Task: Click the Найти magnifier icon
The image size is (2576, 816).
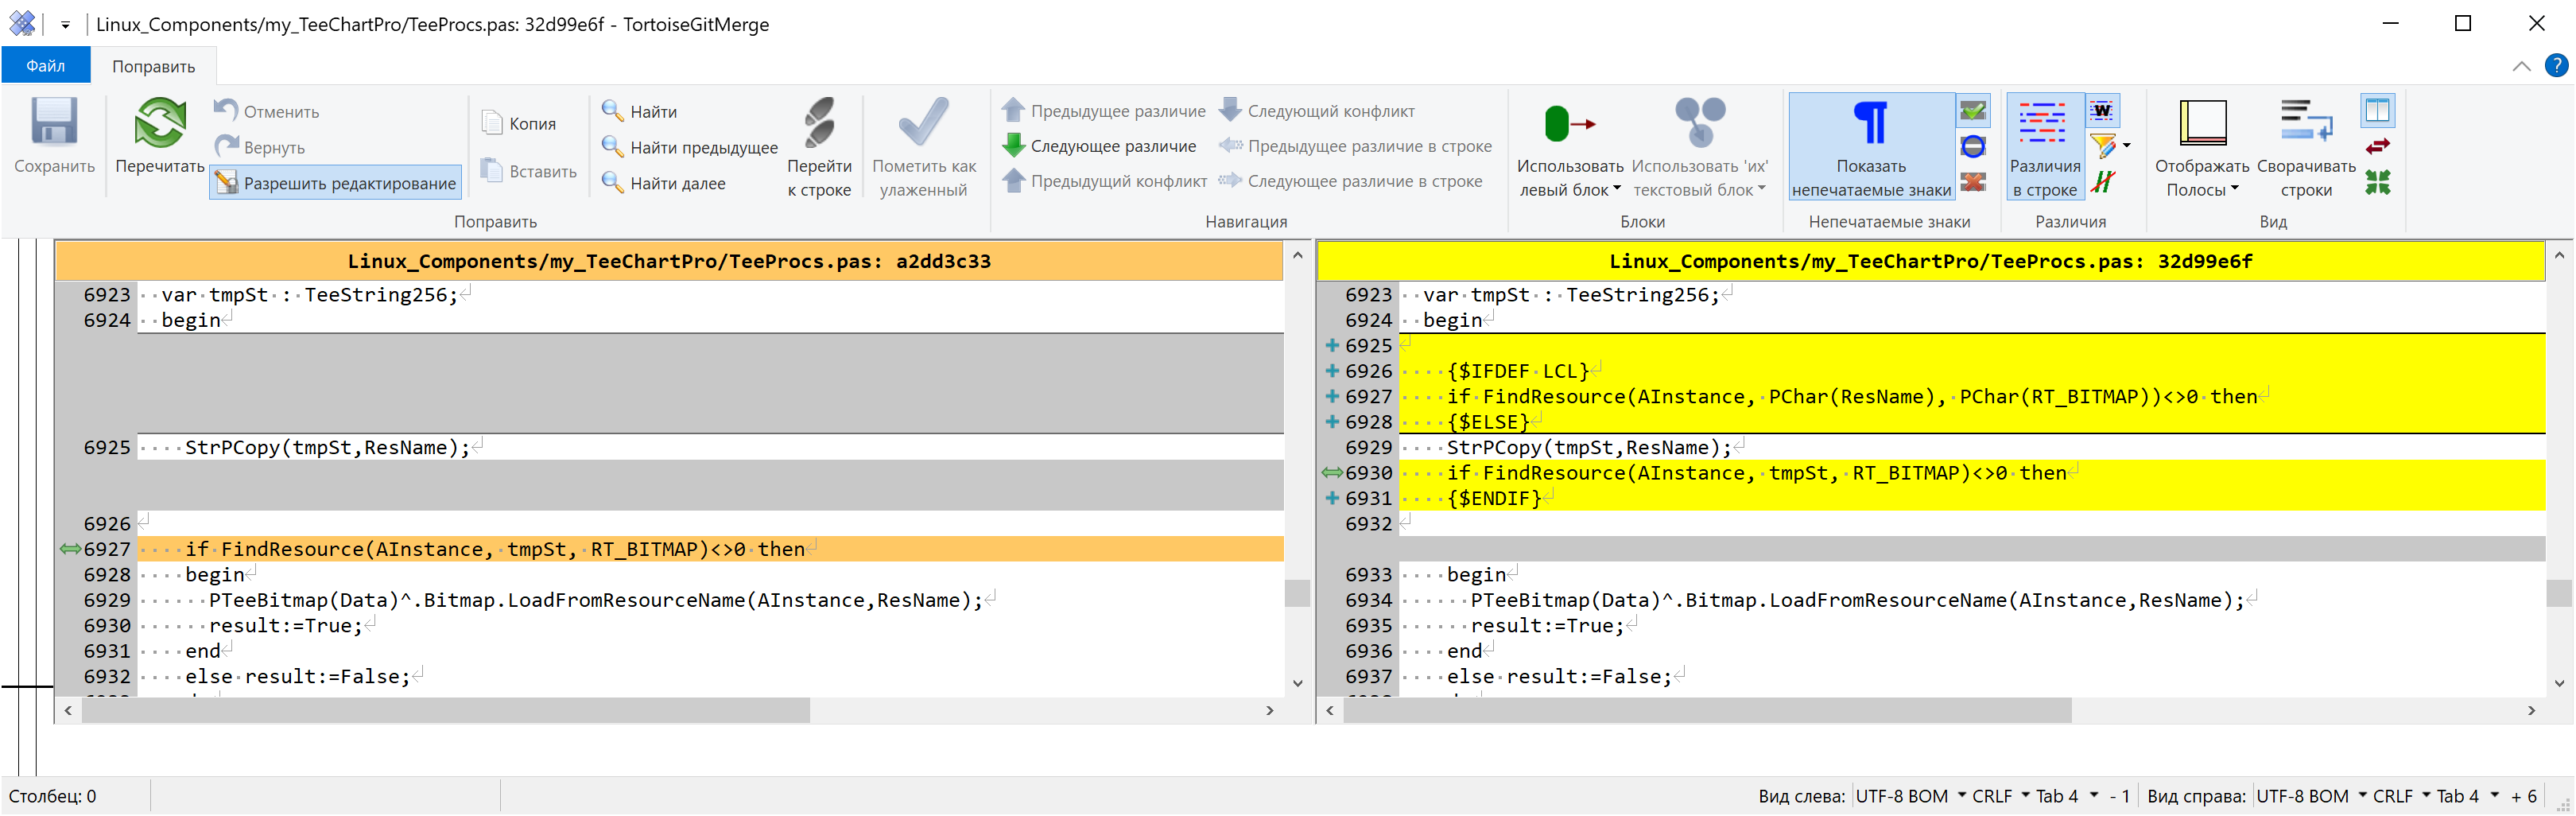Action: click(612, 111)
